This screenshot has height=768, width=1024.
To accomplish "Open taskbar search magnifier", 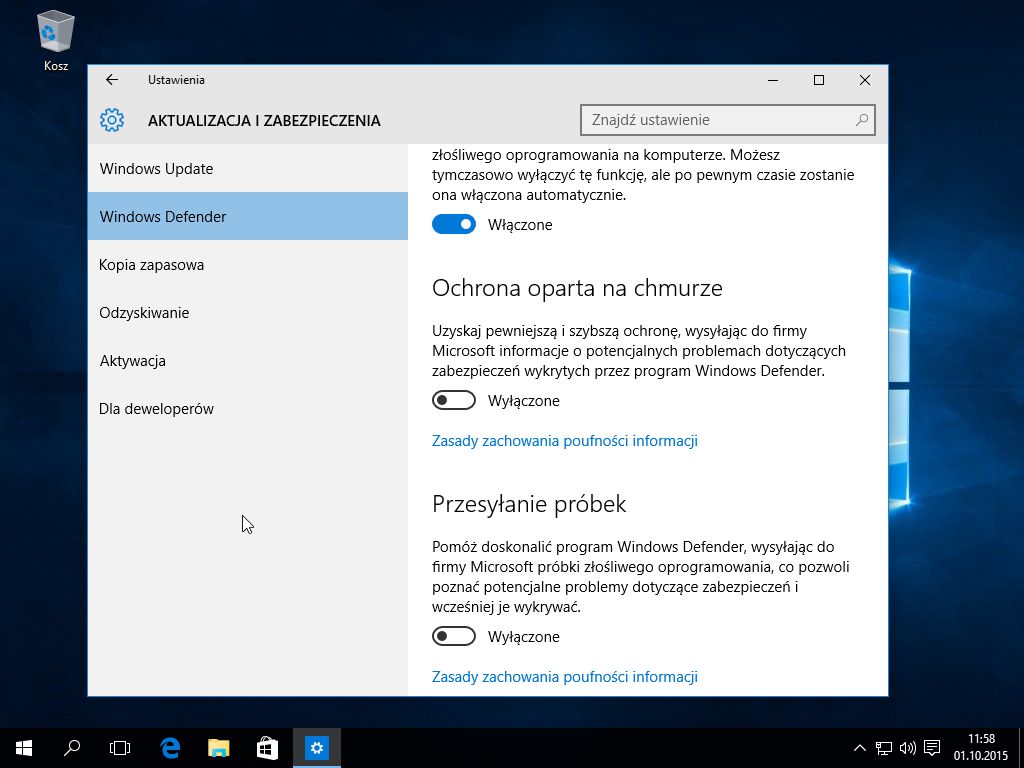I will (72, 748).
